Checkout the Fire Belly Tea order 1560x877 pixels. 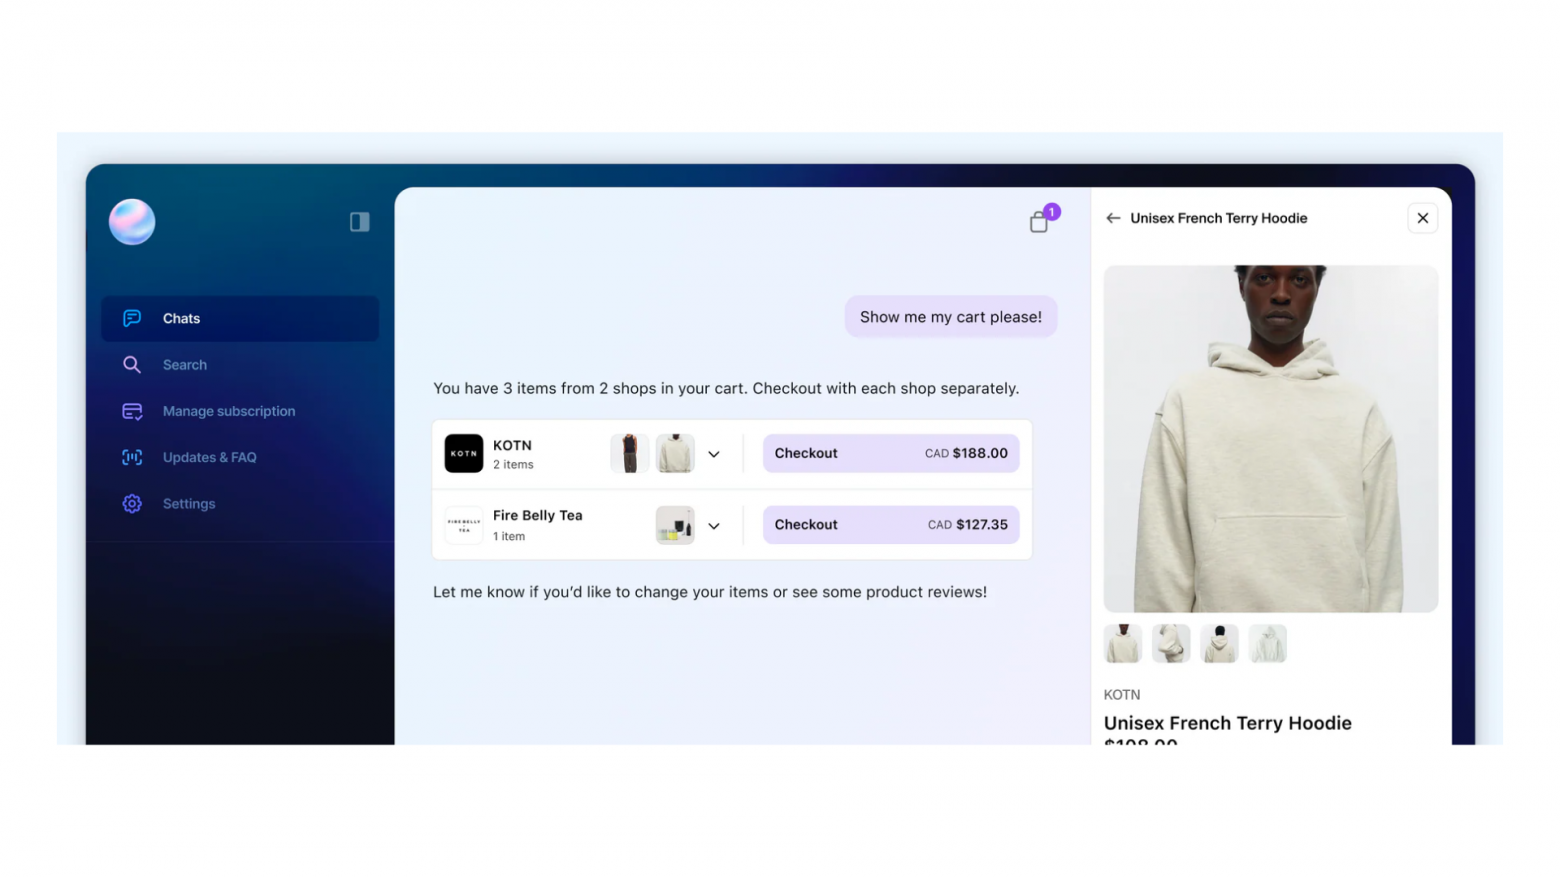[890, 524]
